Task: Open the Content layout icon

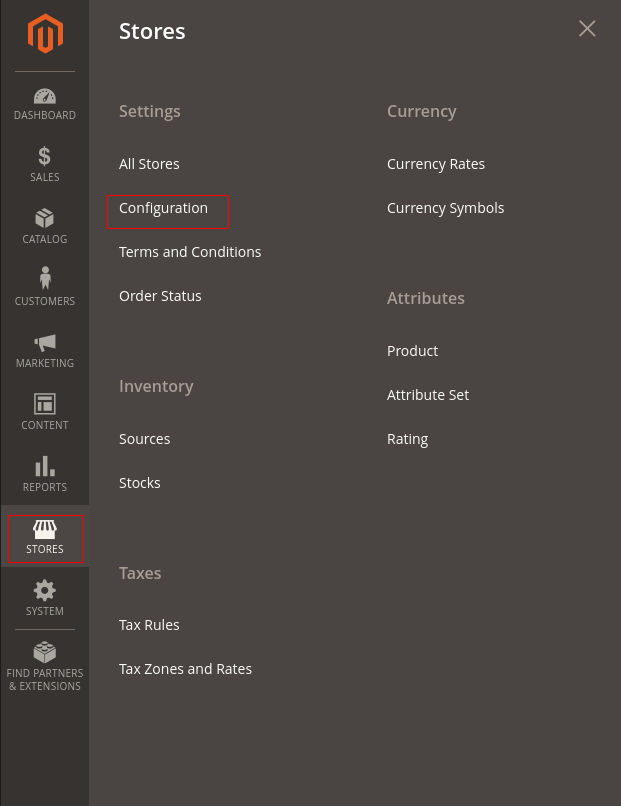Action: pyautogui.click(x=45, y=404)
